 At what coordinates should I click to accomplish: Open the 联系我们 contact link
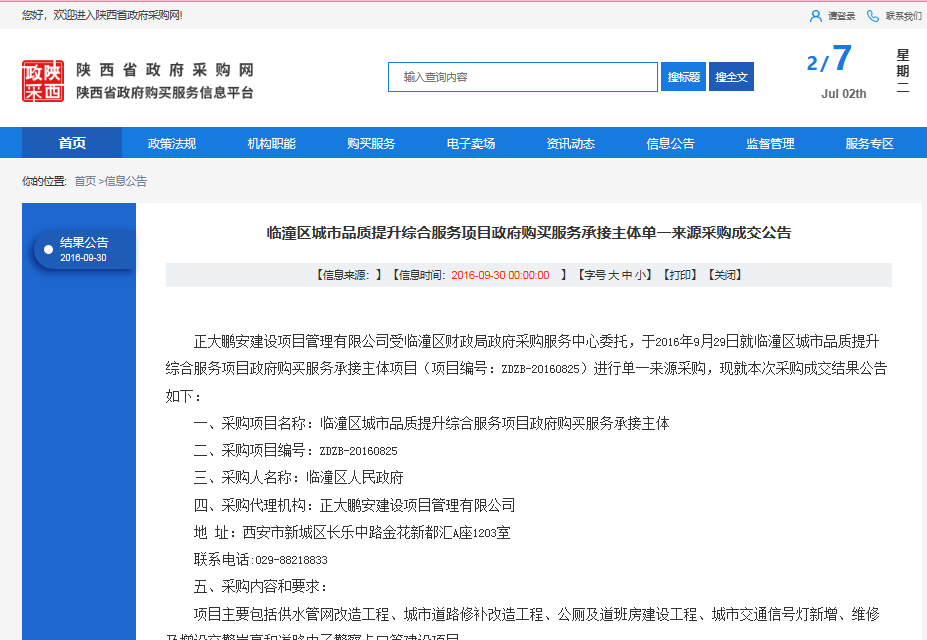(x=903, y=16)
